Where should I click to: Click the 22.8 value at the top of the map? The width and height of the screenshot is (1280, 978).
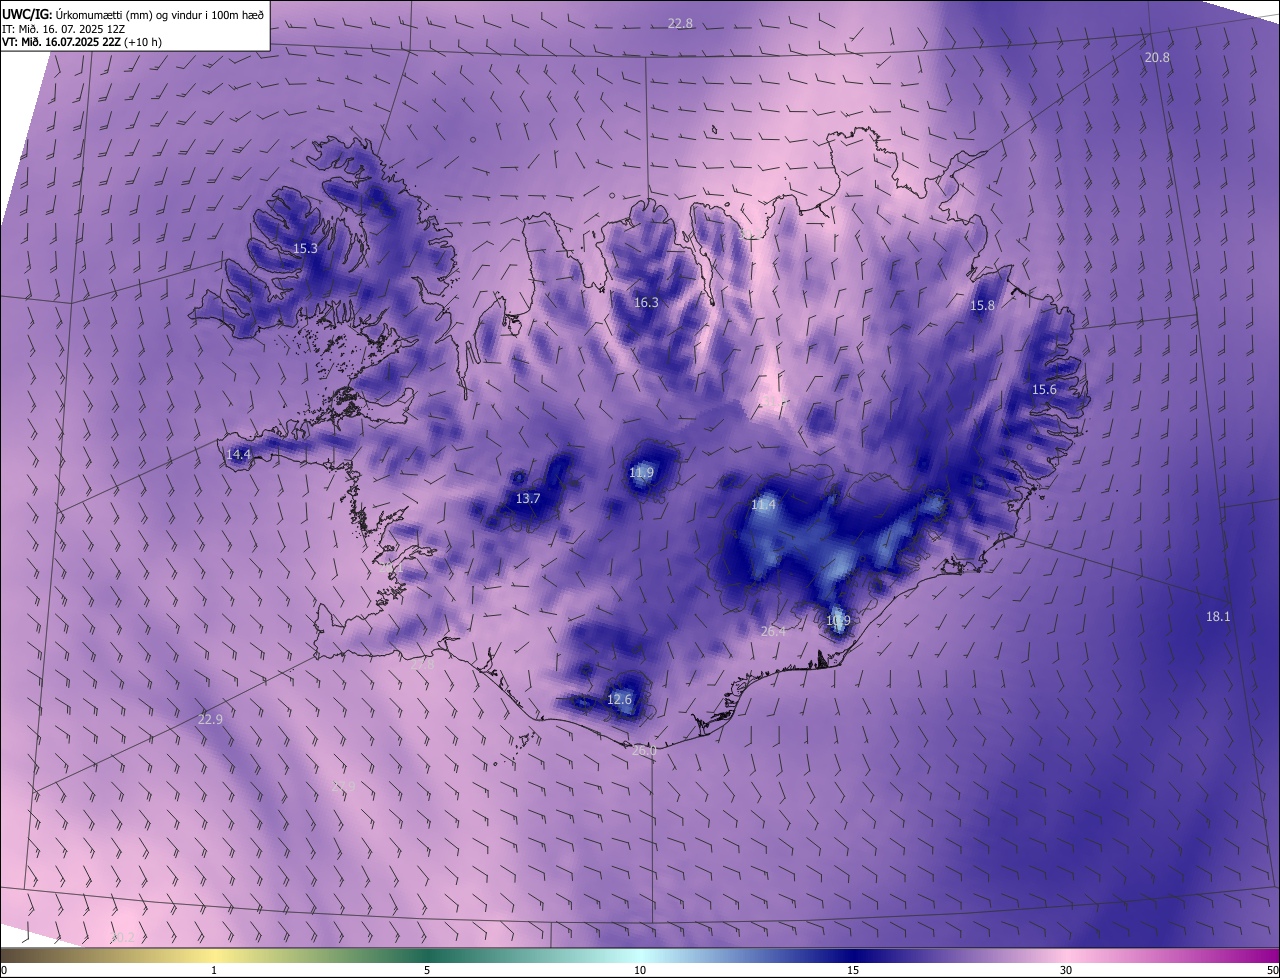680,23
